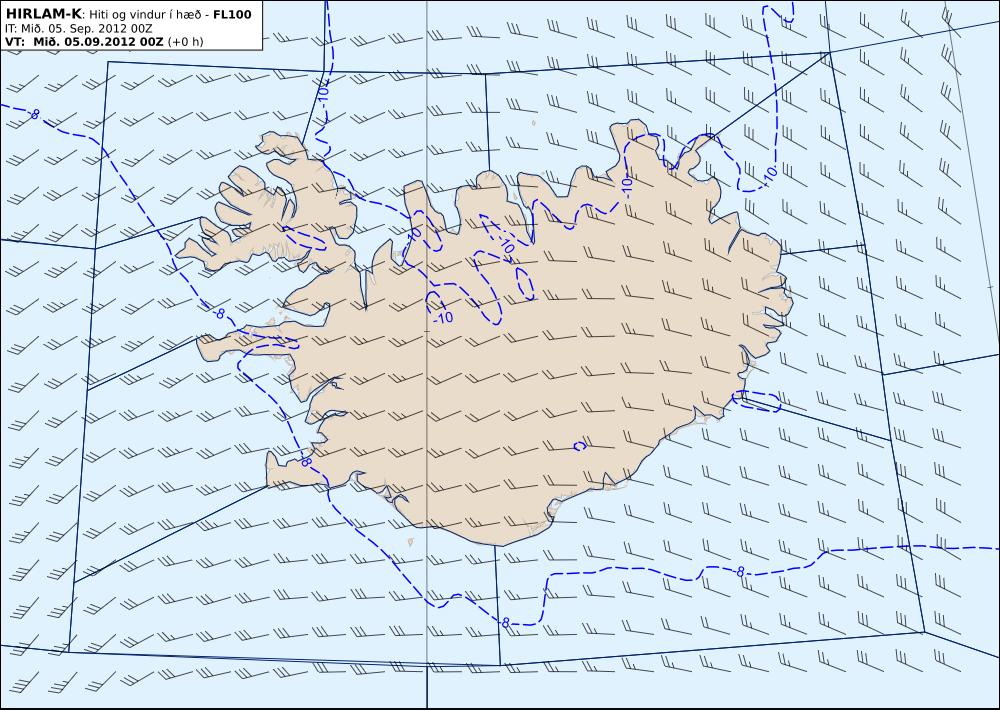Select the 'Hiti og vindur í hæð' caption
The width and height of the screenshot is (1000, 710).
tap(147, 15)
